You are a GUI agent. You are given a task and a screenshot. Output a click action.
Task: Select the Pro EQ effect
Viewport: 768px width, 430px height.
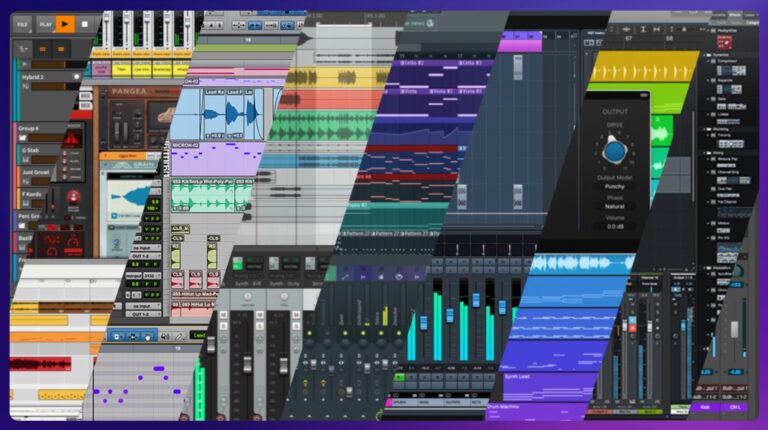pyautogui.click(x=722, y=238)
